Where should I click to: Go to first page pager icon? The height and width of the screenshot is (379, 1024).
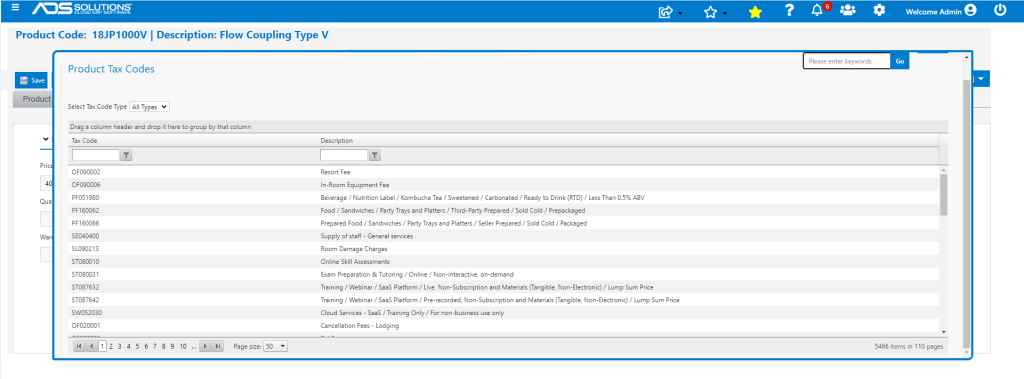pyautogui.click(x=79, y=346)
